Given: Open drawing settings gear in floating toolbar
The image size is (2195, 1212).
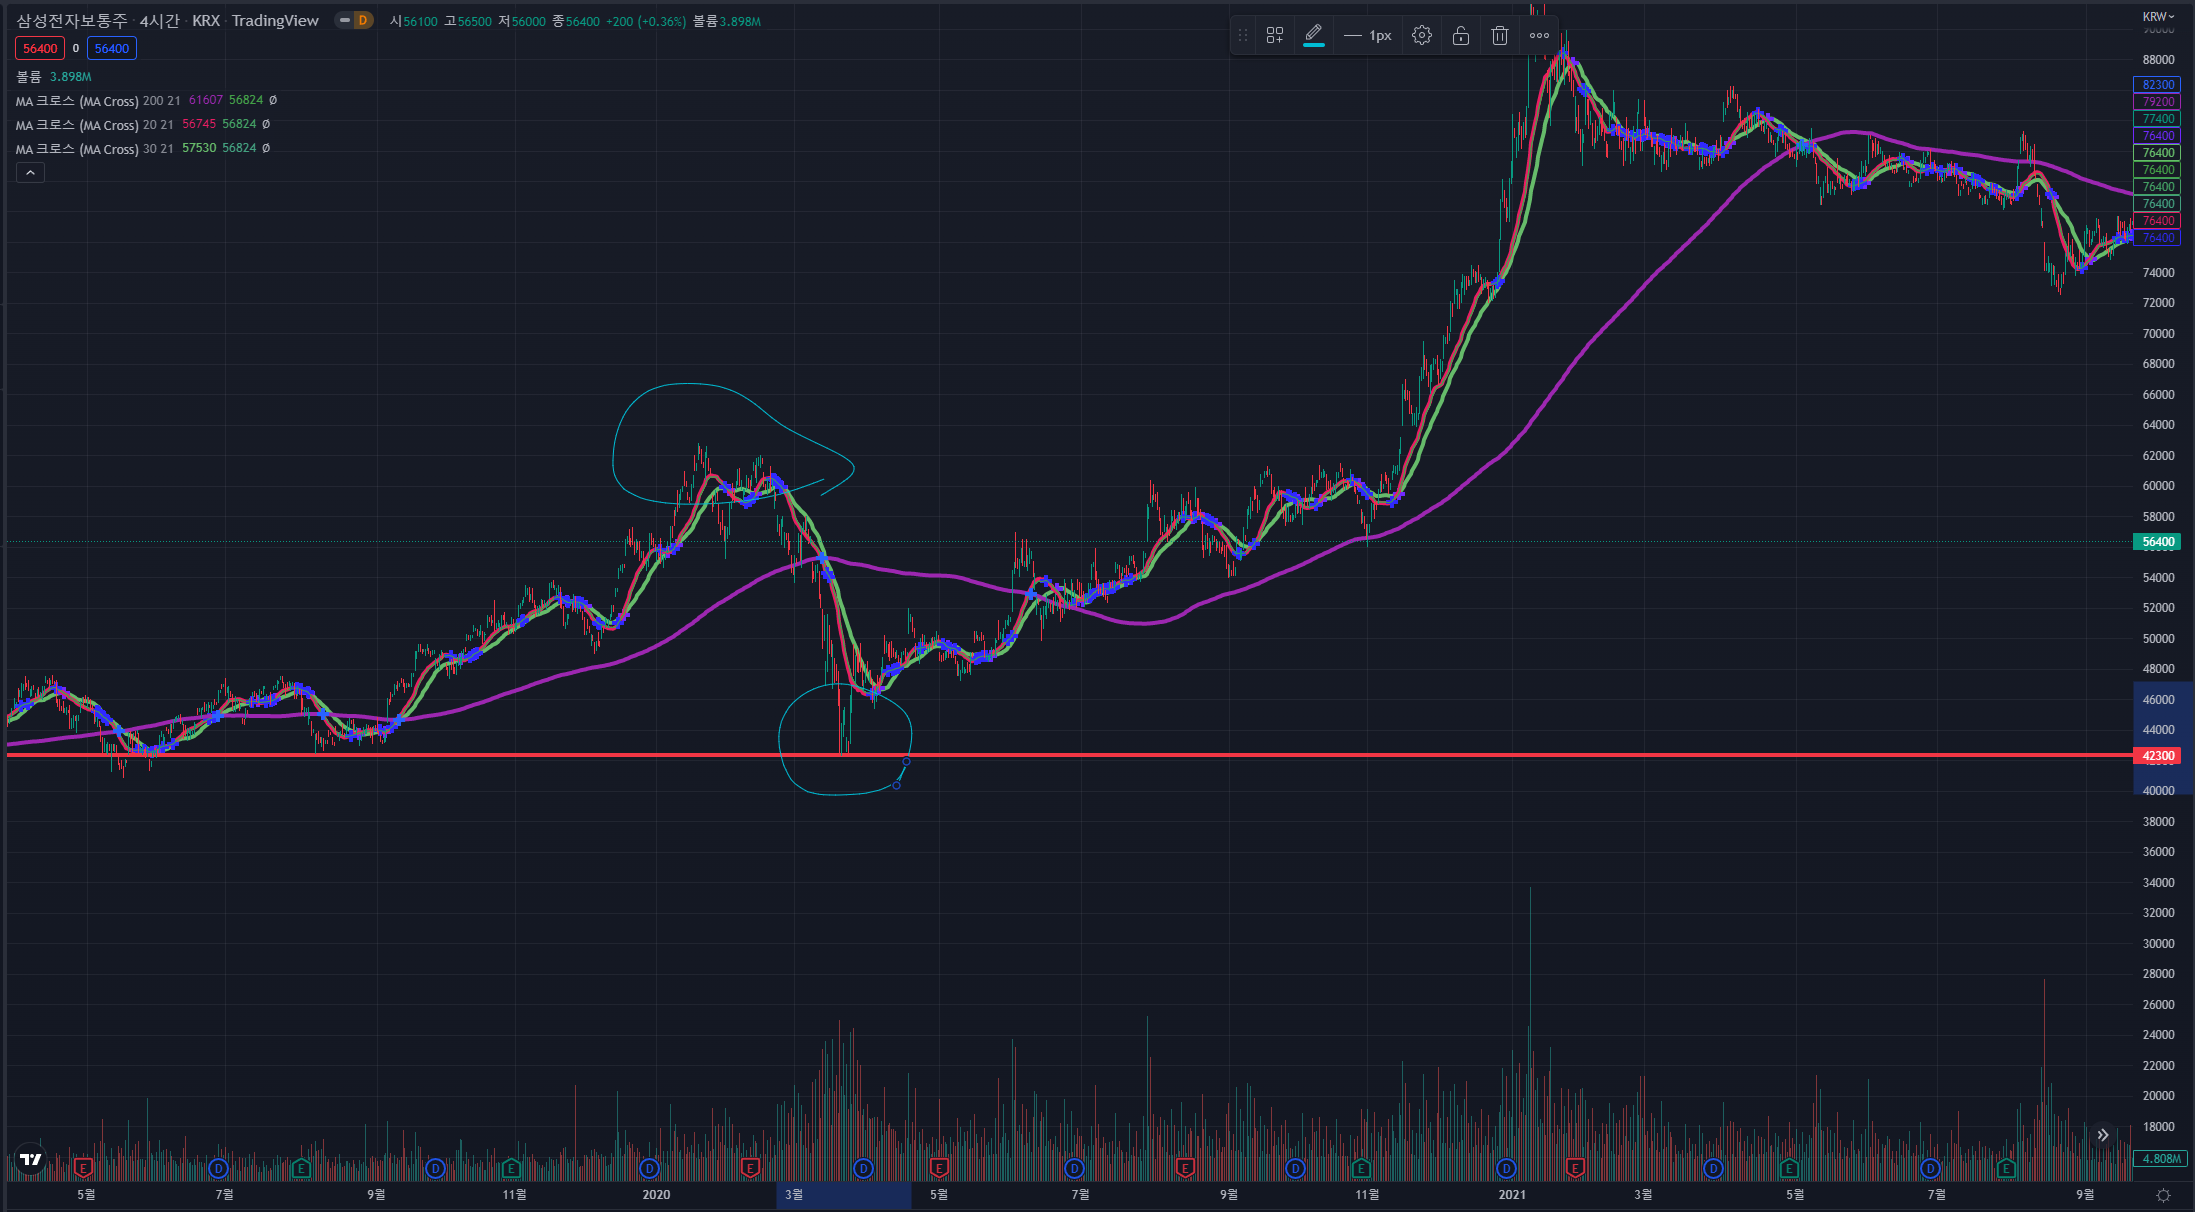Looking at the screenshot, I should pos(1422,36).
